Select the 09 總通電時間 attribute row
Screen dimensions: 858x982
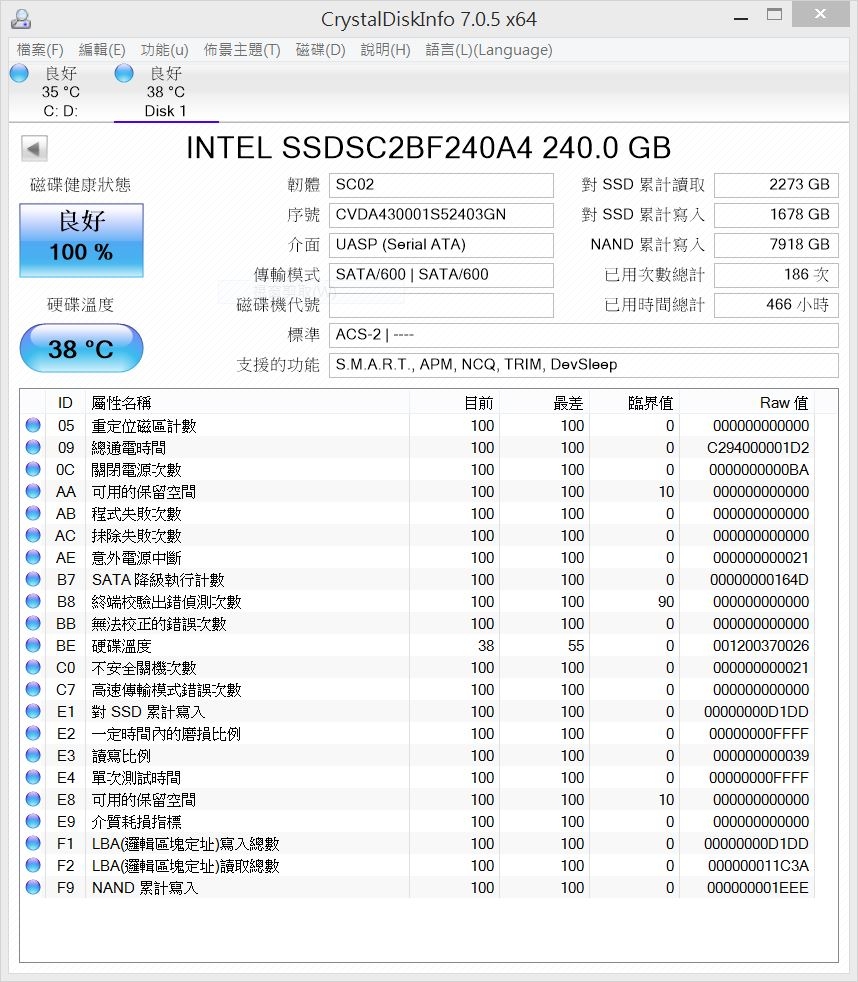click(418, 448)
